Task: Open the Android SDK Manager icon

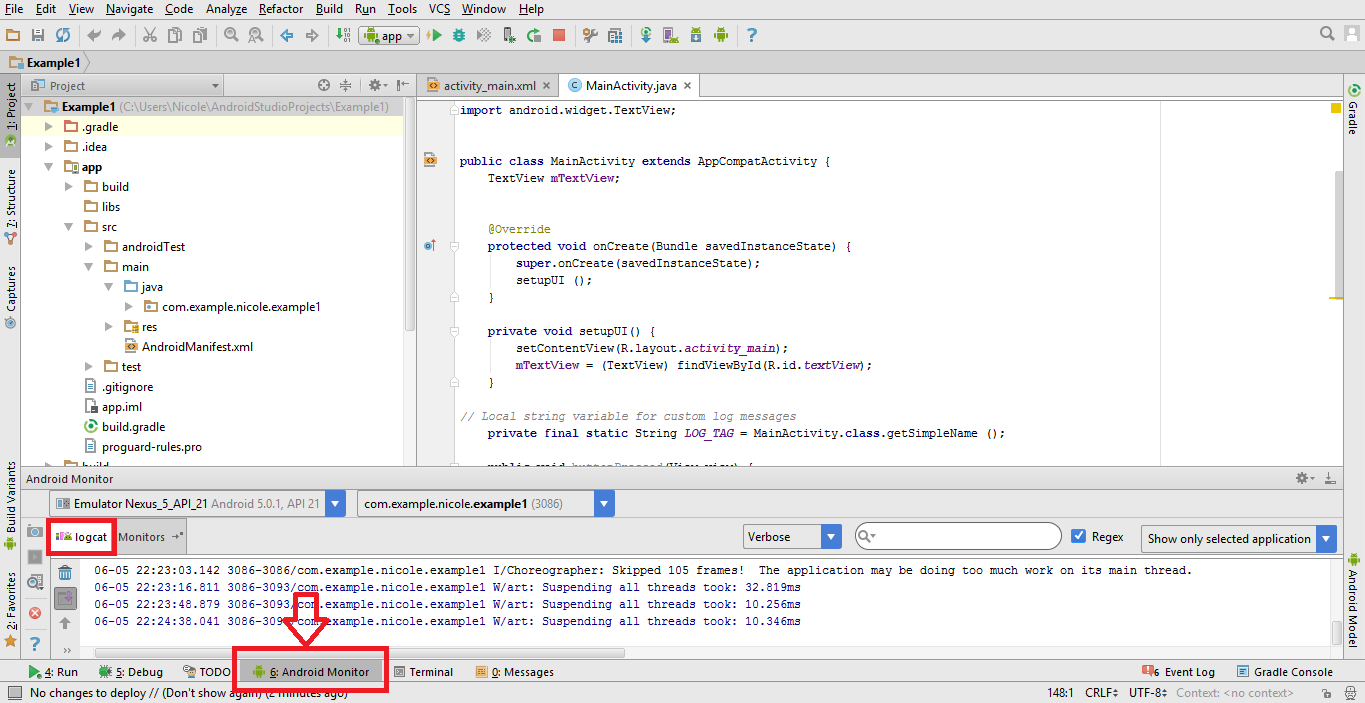Action: click(697, 35)
